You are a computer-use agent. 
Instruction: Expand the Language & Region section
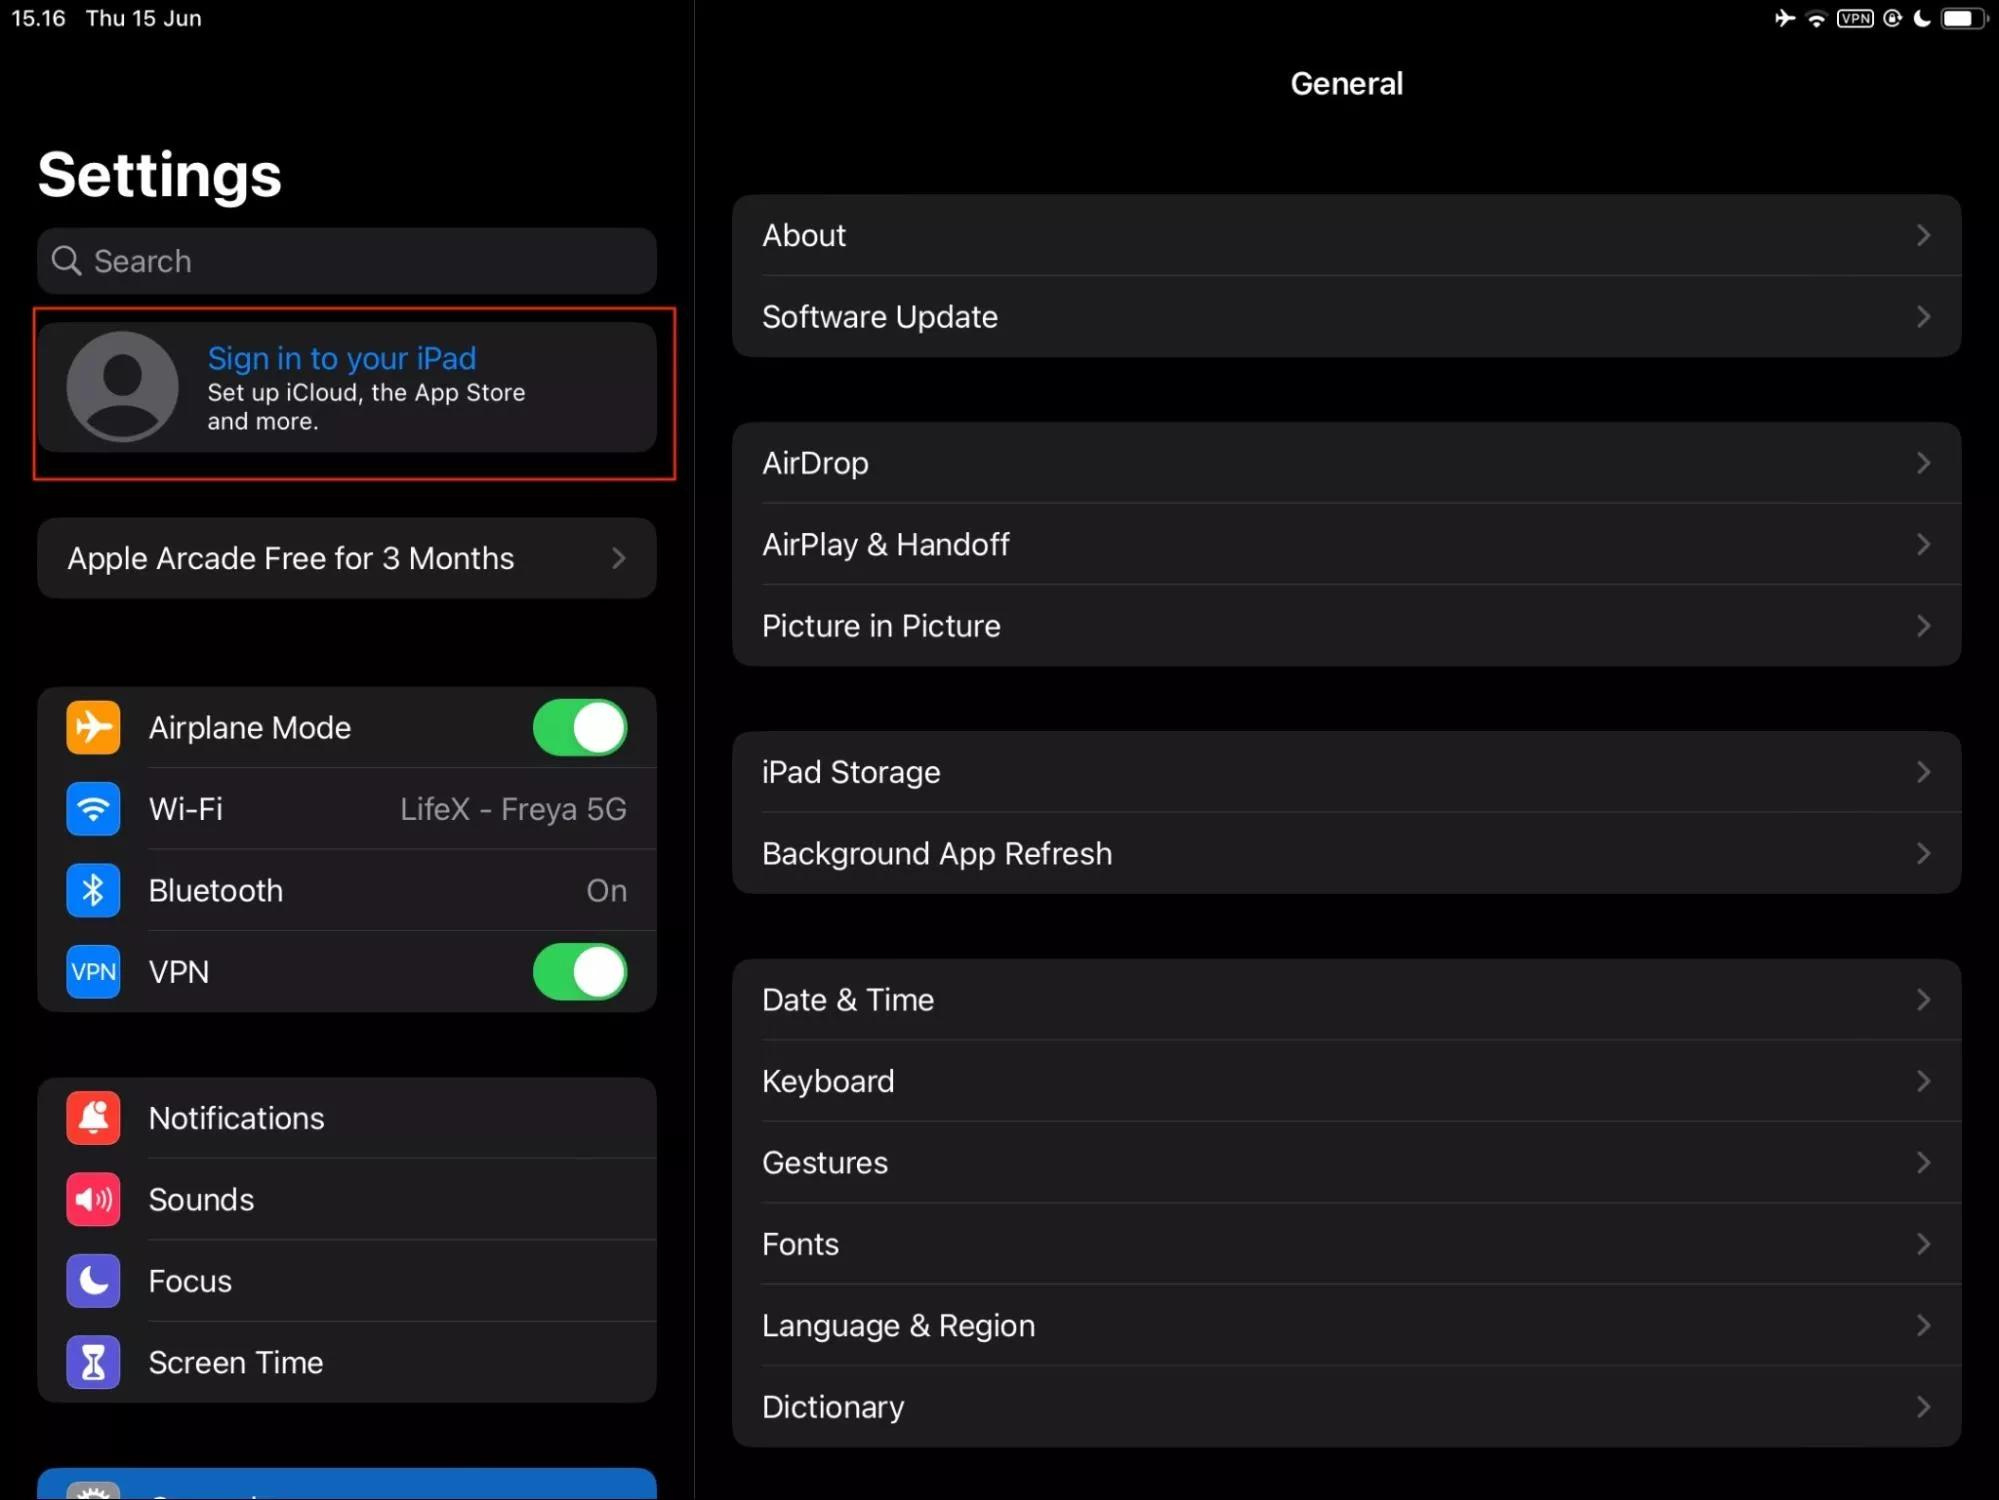click(1347, 1325)
